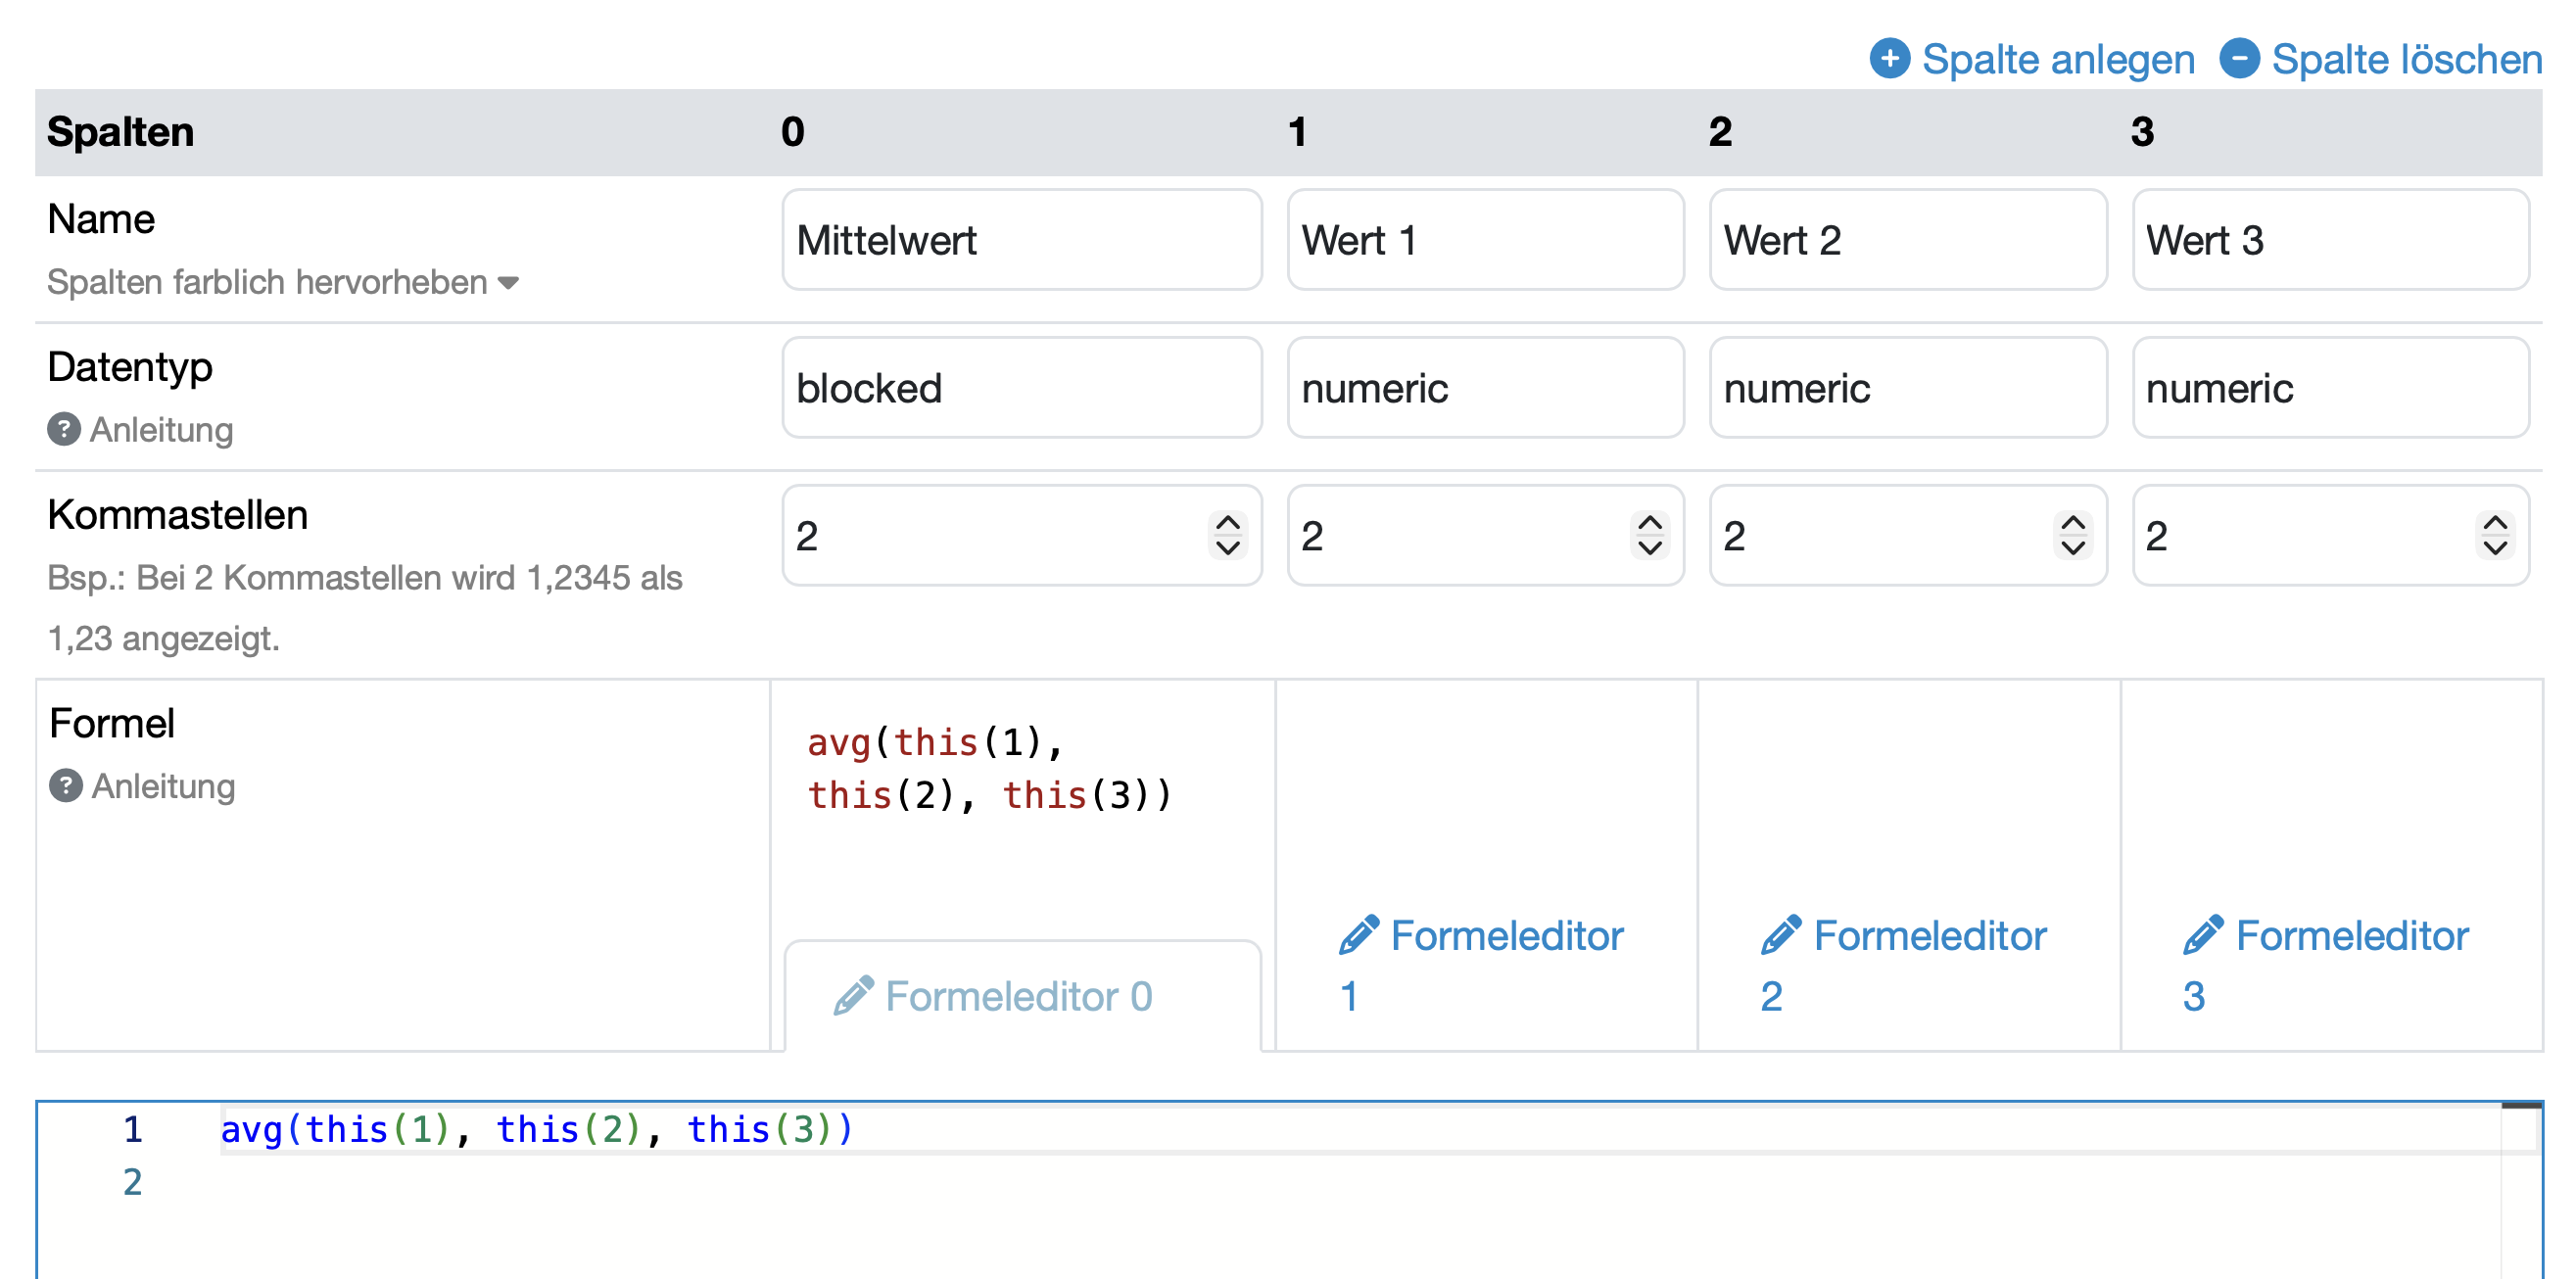The width and height of the screenshot is (2576, 1279).
Task: Click the pencil icon of Formeleditor 0
Action: (x=853, y=995)
